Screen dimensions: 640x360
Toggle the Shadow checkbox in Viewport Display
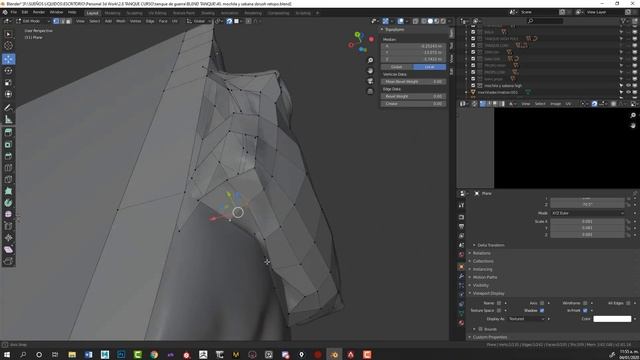[x=542, y=311]
